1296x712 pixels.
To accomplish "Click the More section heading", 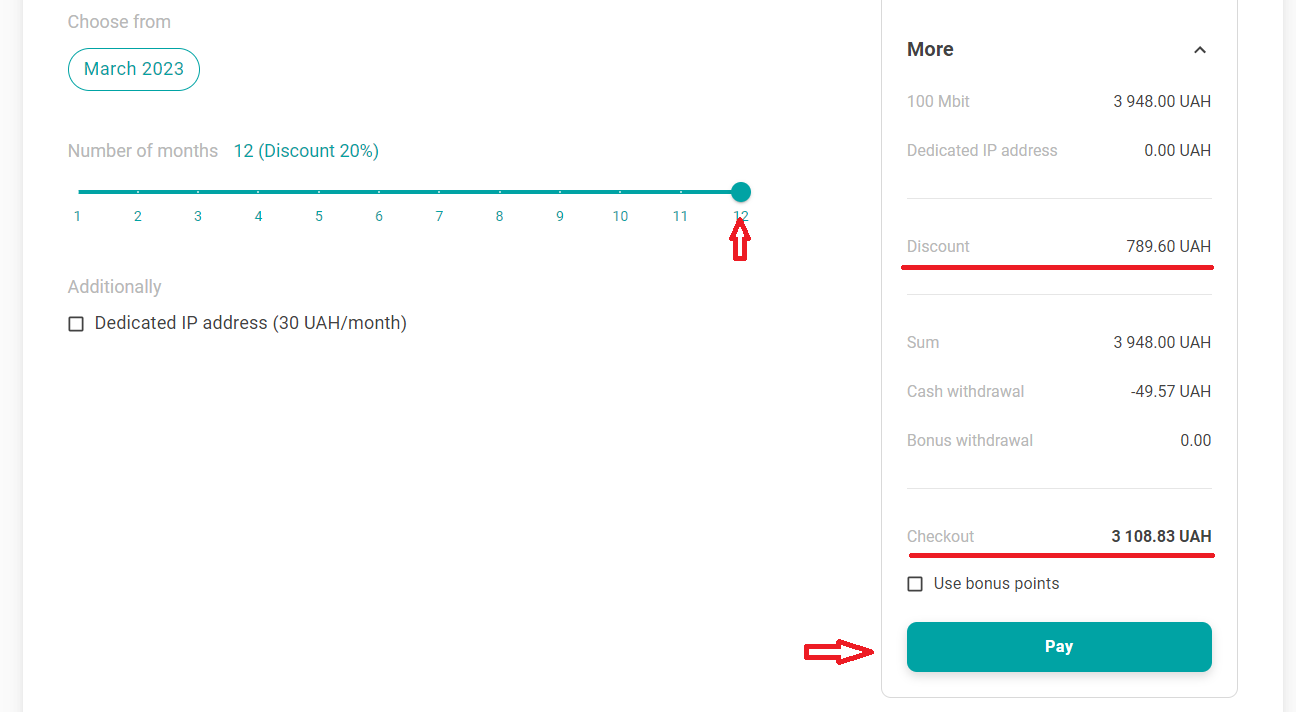I will [x=930, y=49].
